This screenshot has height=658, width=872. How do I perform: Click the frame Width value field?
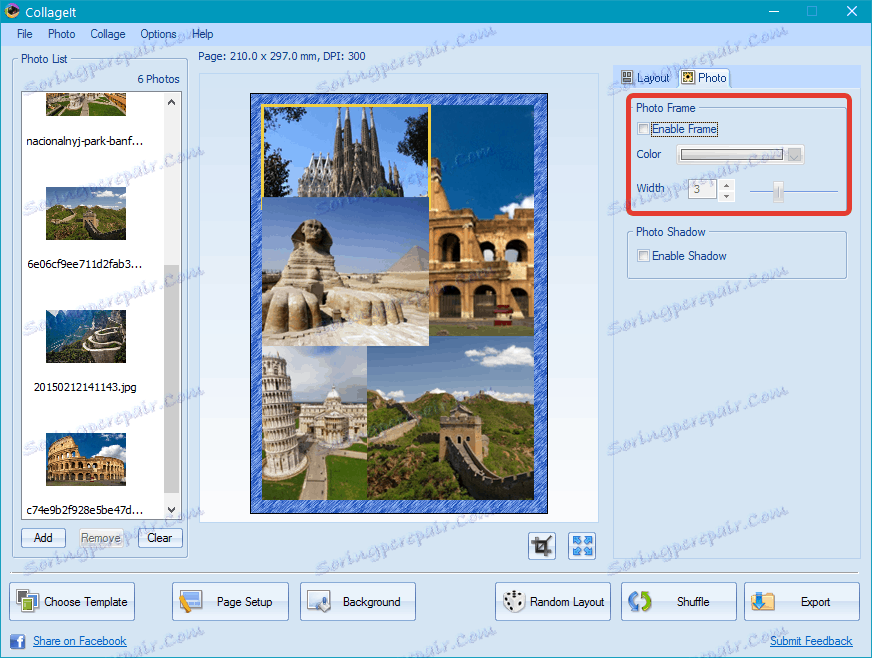click(x=703, y=190)
